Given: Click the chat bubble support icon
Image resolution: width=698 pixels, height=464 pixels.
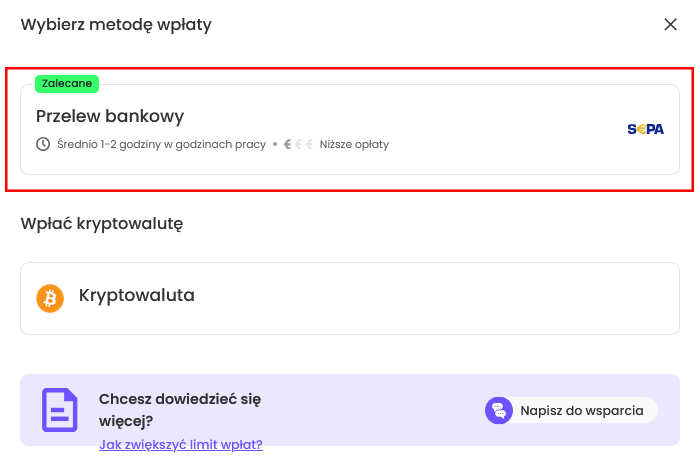Looking at the screenshot, I should tap(498, 410).
